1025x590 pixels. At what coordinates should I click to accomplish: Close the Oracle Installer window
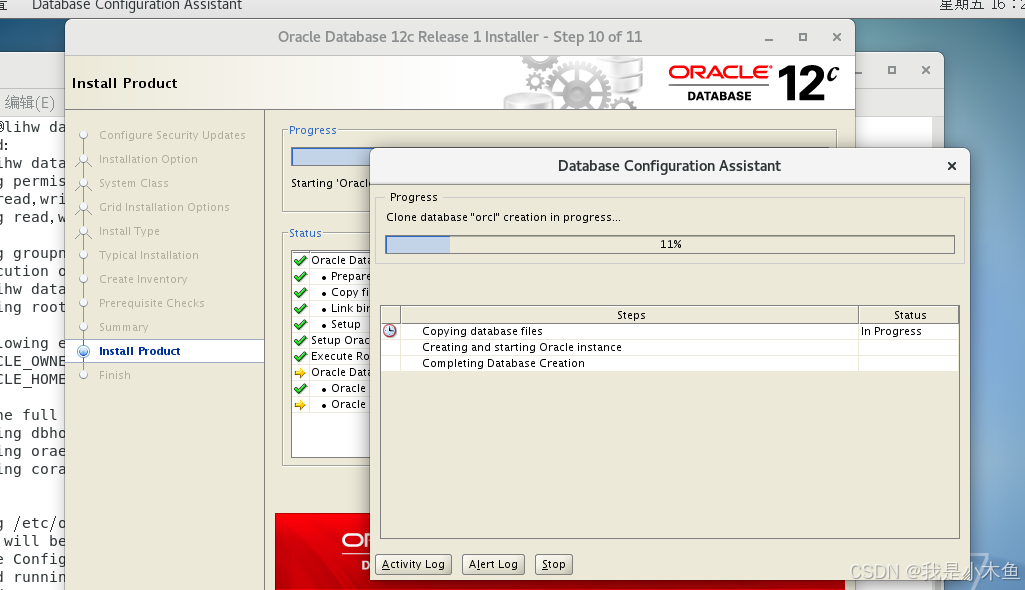[x=837, y=37]
